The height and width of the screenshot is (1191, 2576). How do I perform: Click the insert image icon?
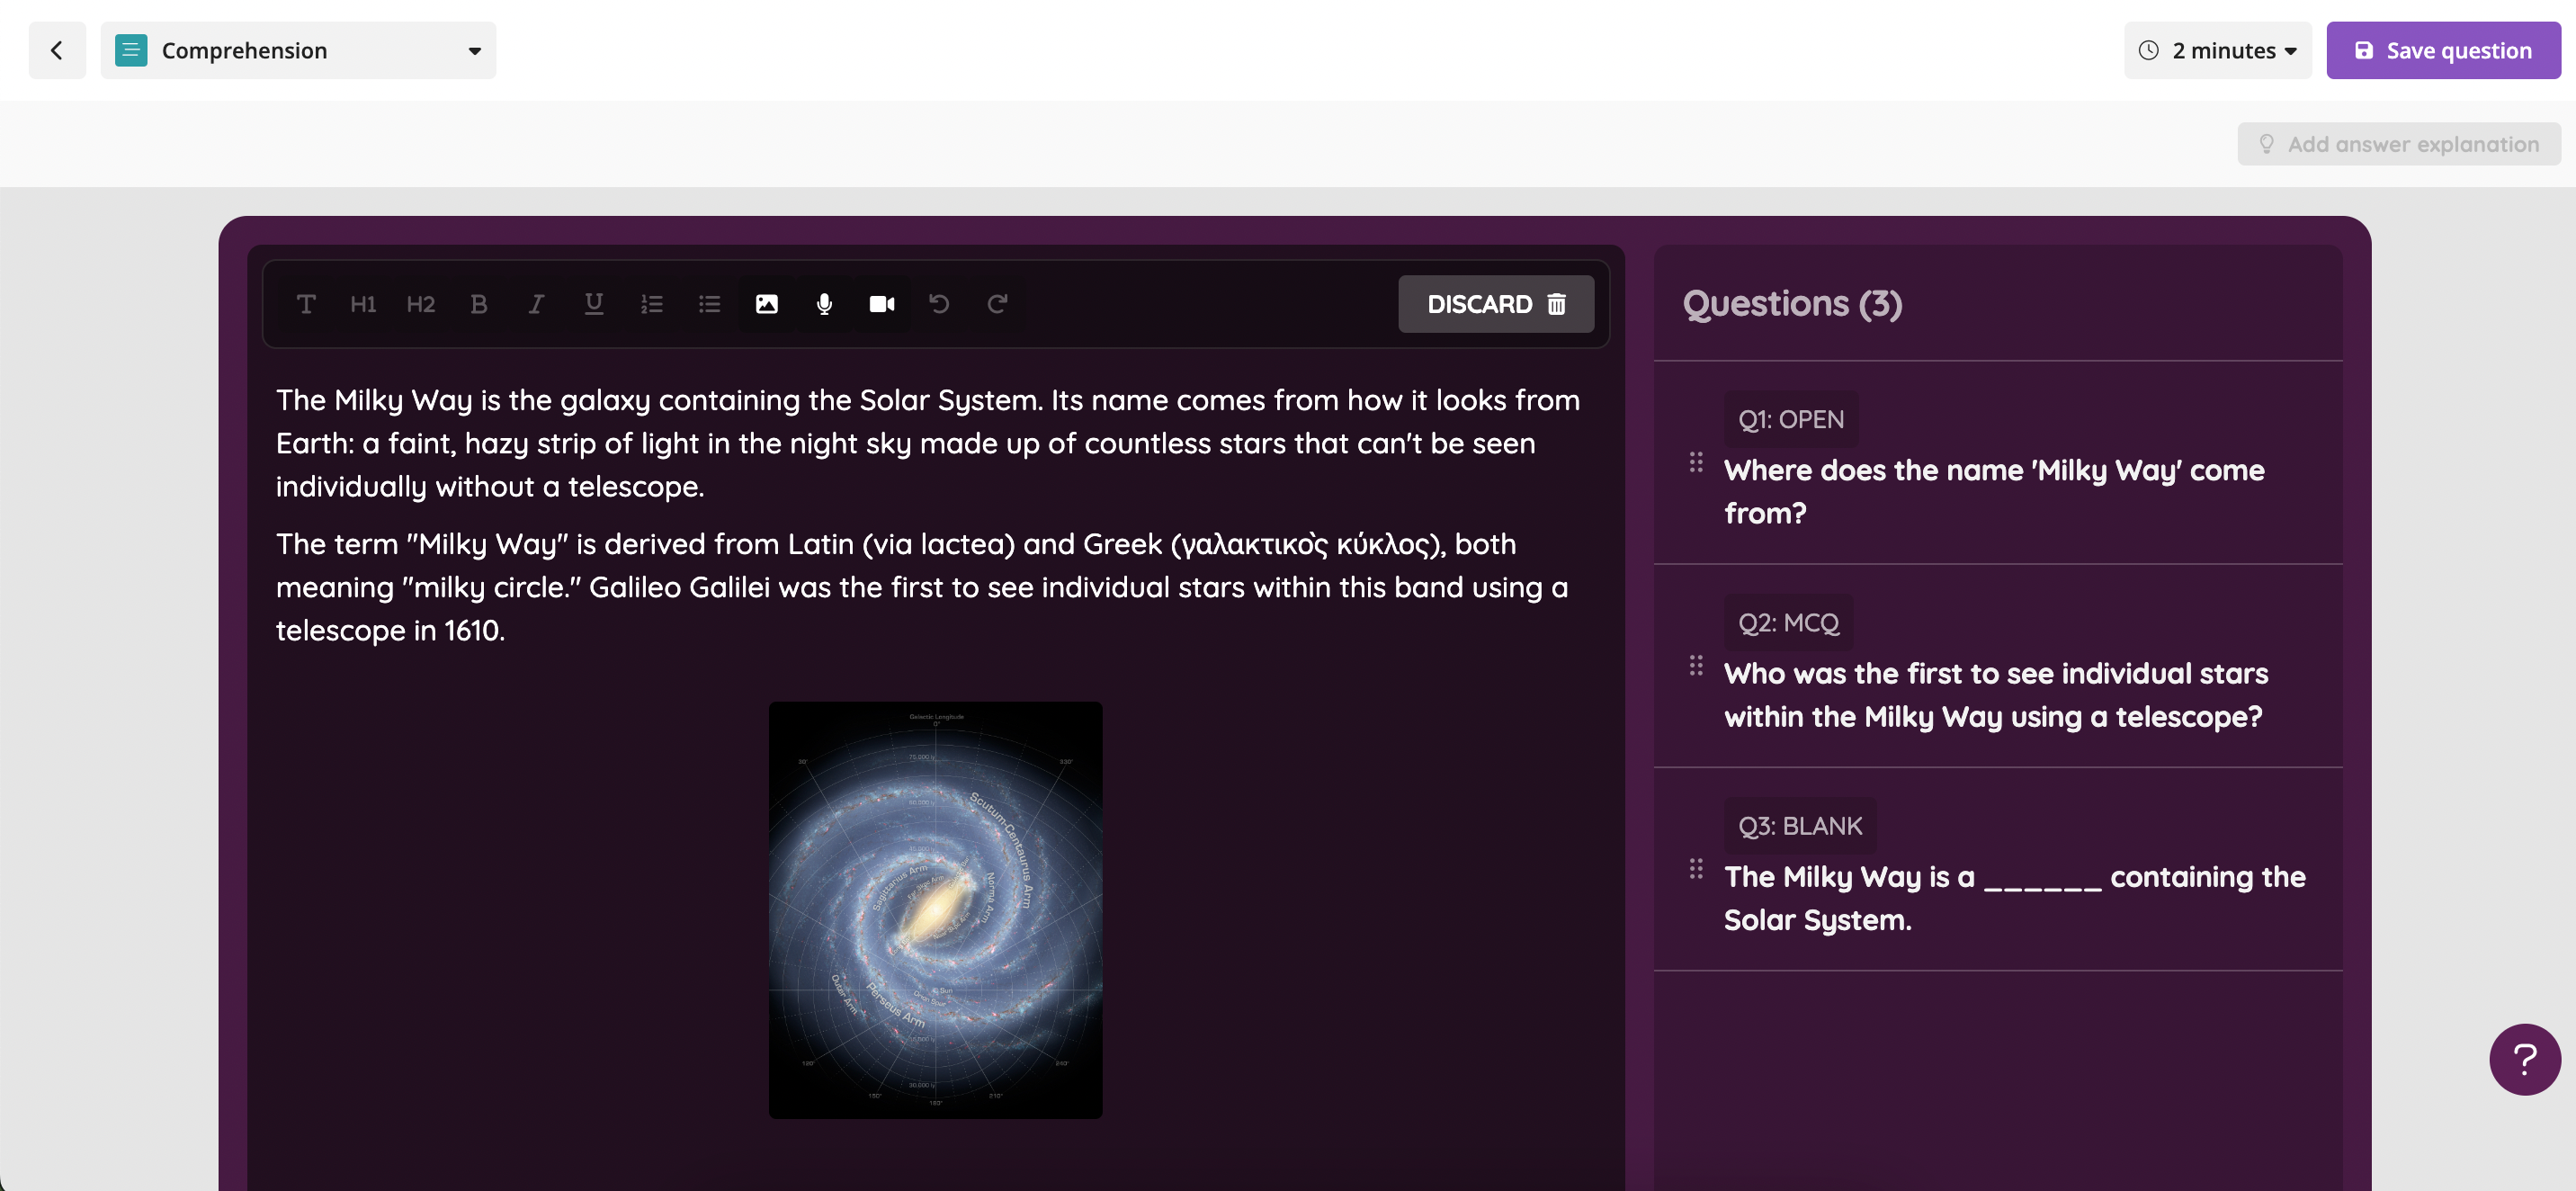click(766, 304)
